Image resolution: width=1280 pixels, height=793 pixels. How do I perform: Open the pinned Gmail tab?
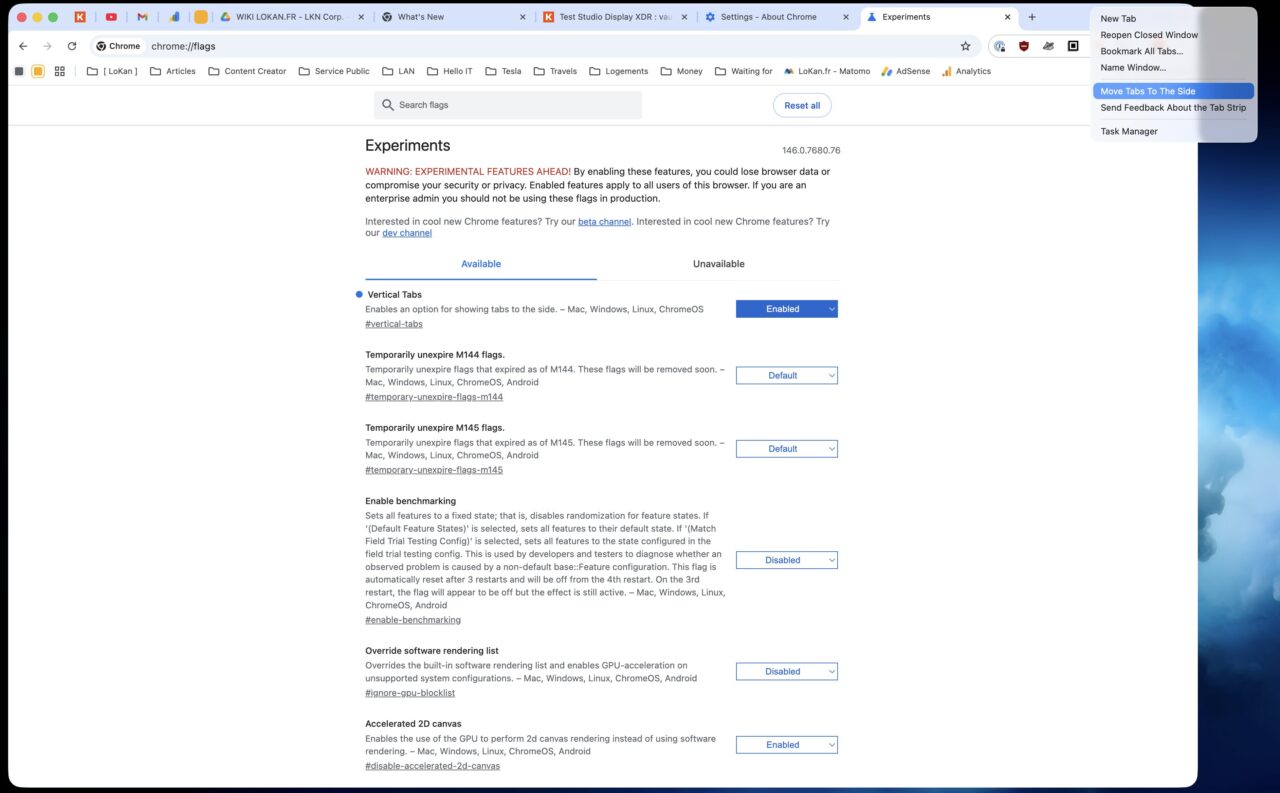click(x=141, y=16)
